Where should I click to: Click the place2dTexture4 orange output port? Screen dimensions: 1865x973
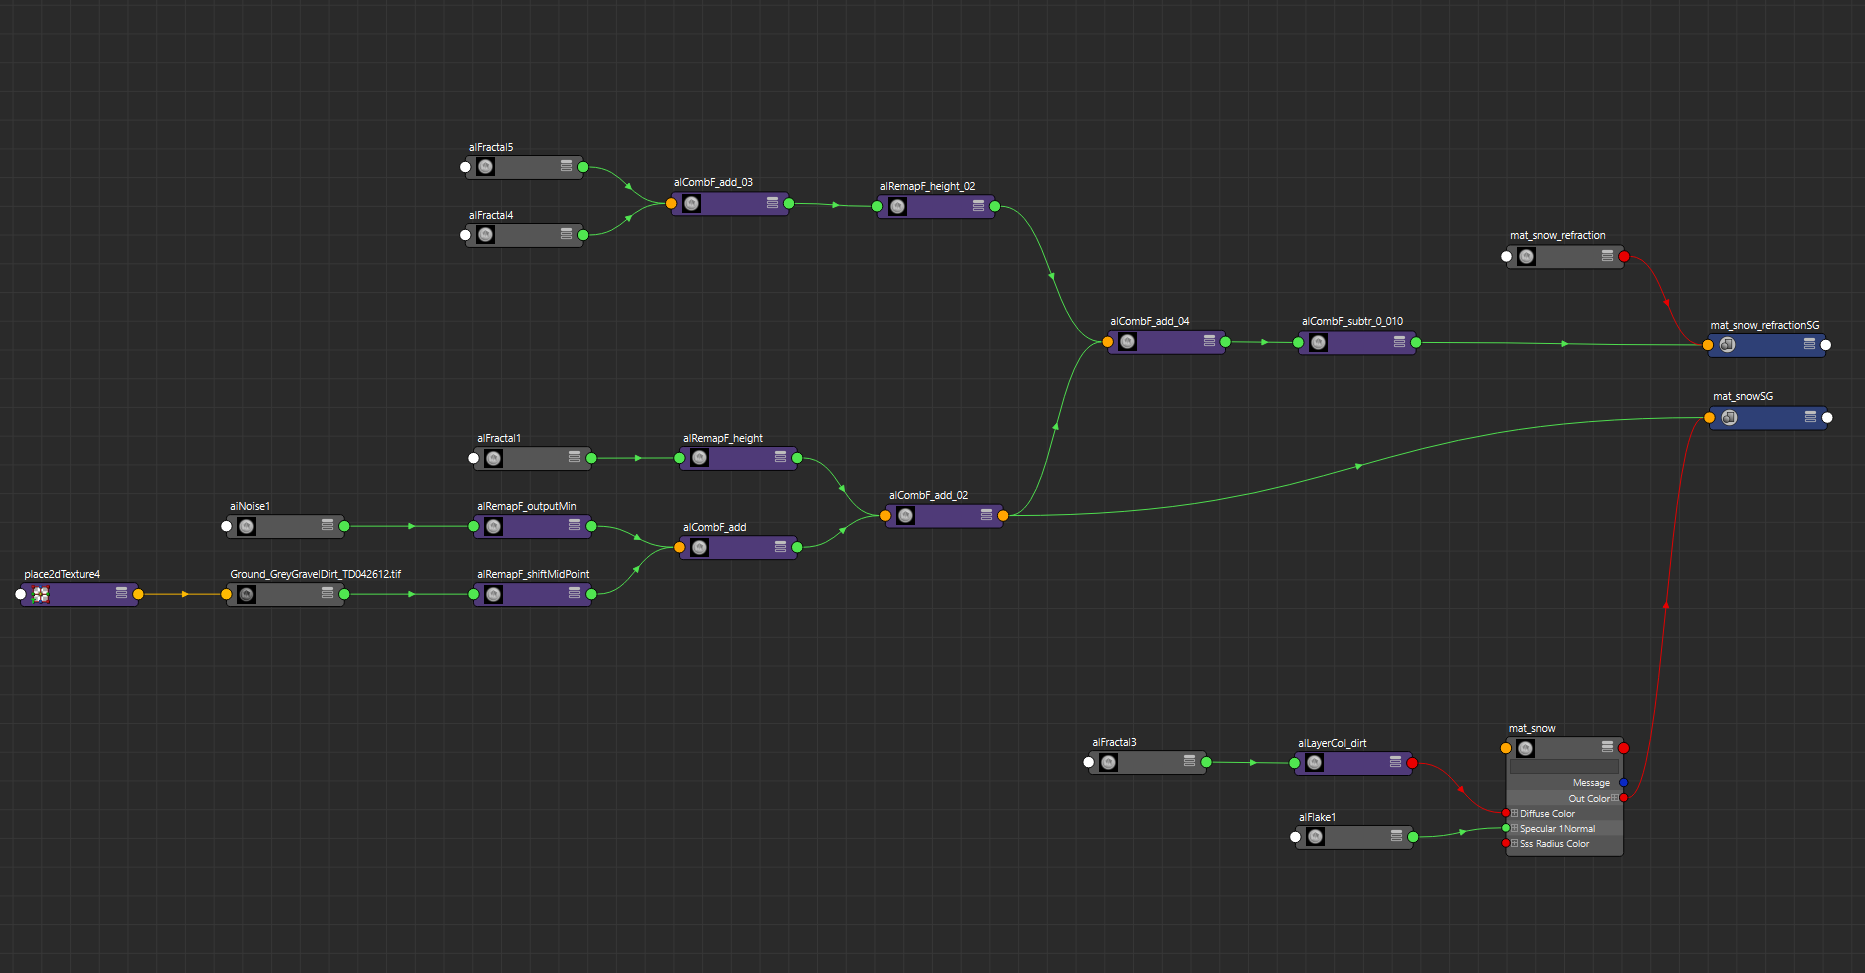[x=138, y=594]
